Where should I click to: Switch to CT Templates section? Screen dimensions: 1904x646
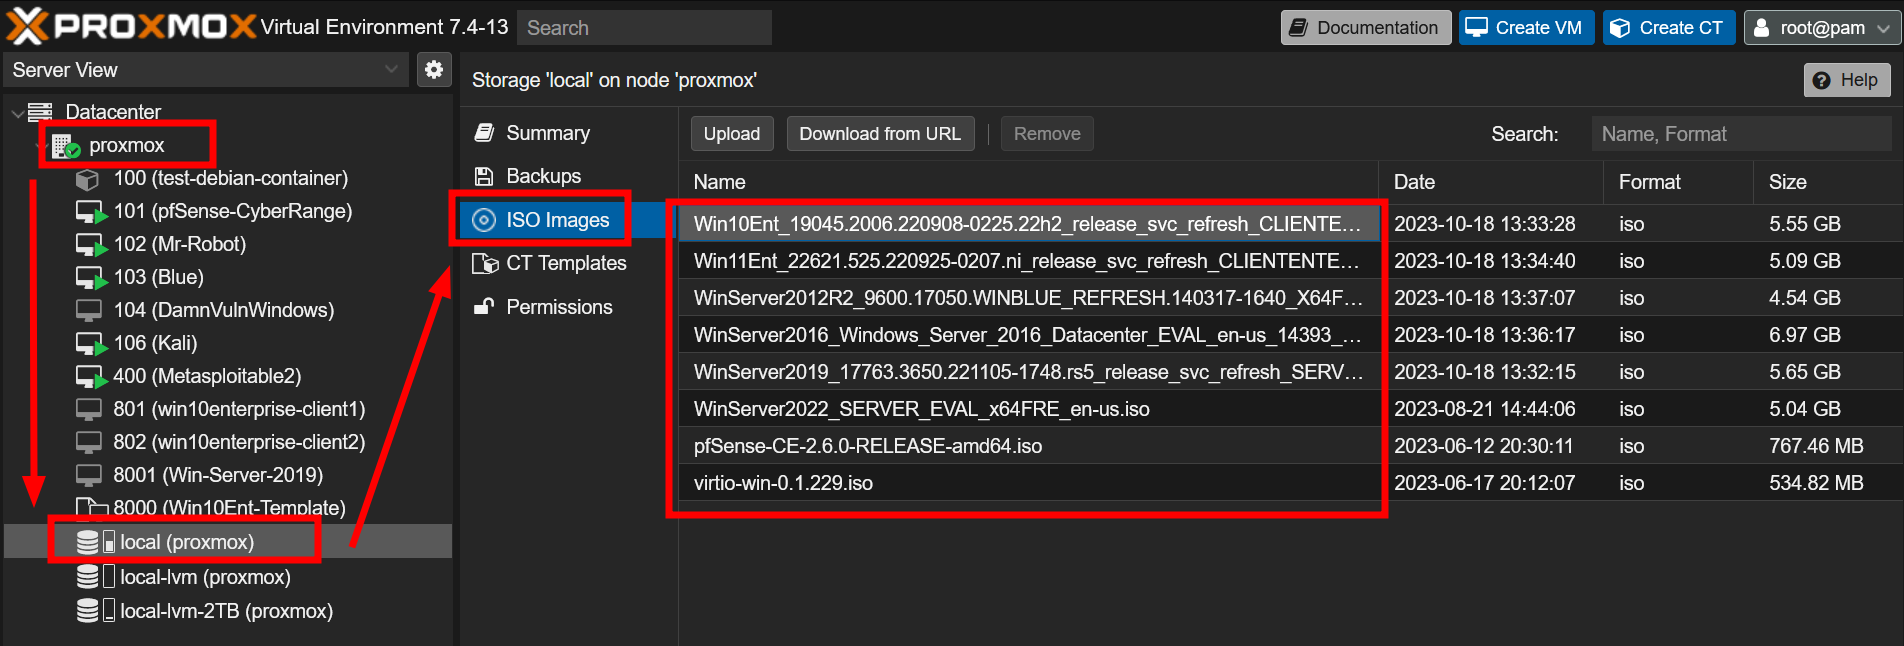565,263
